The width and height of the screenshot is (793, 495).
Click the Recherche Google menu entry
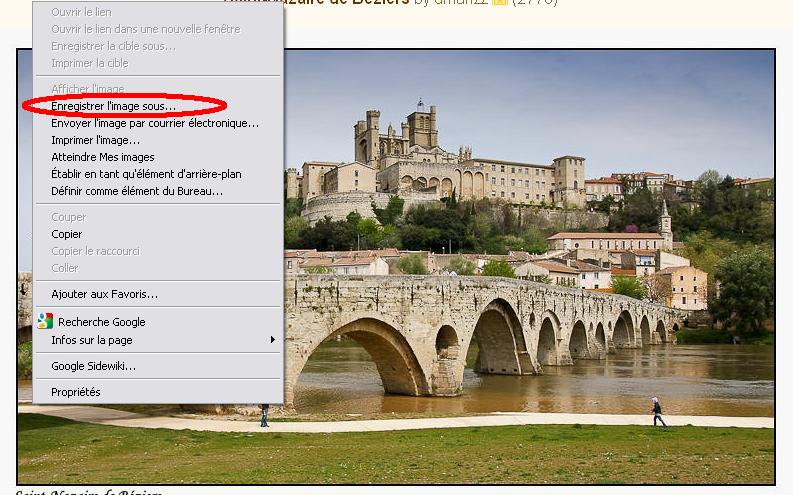coord(101,322)
